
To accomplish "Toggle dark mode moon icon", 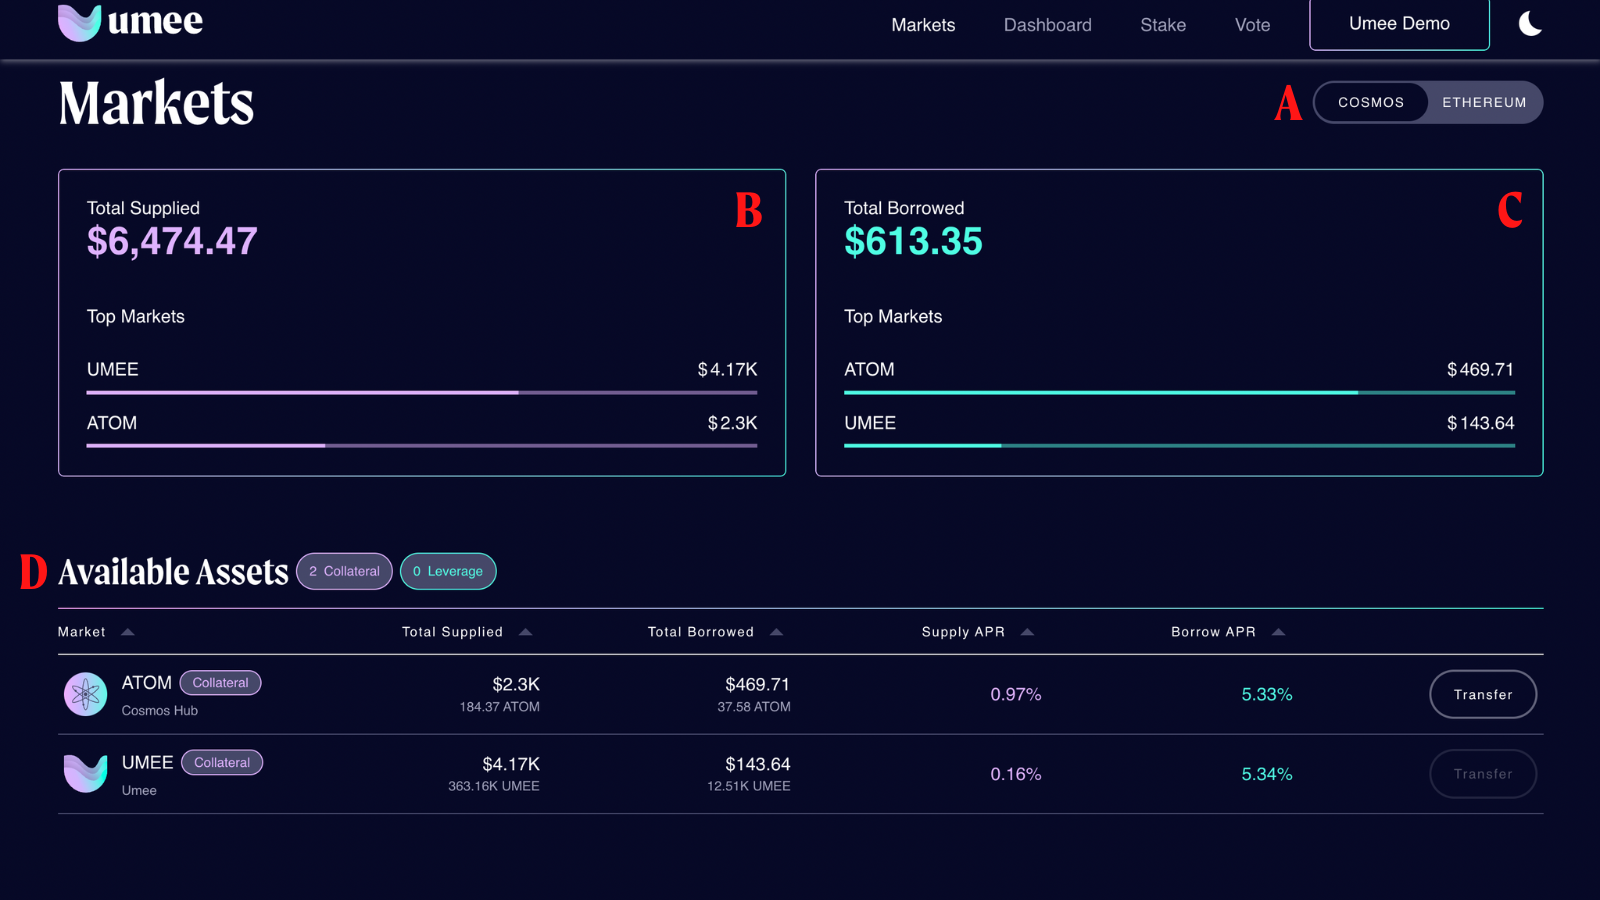I will 1530,23.
